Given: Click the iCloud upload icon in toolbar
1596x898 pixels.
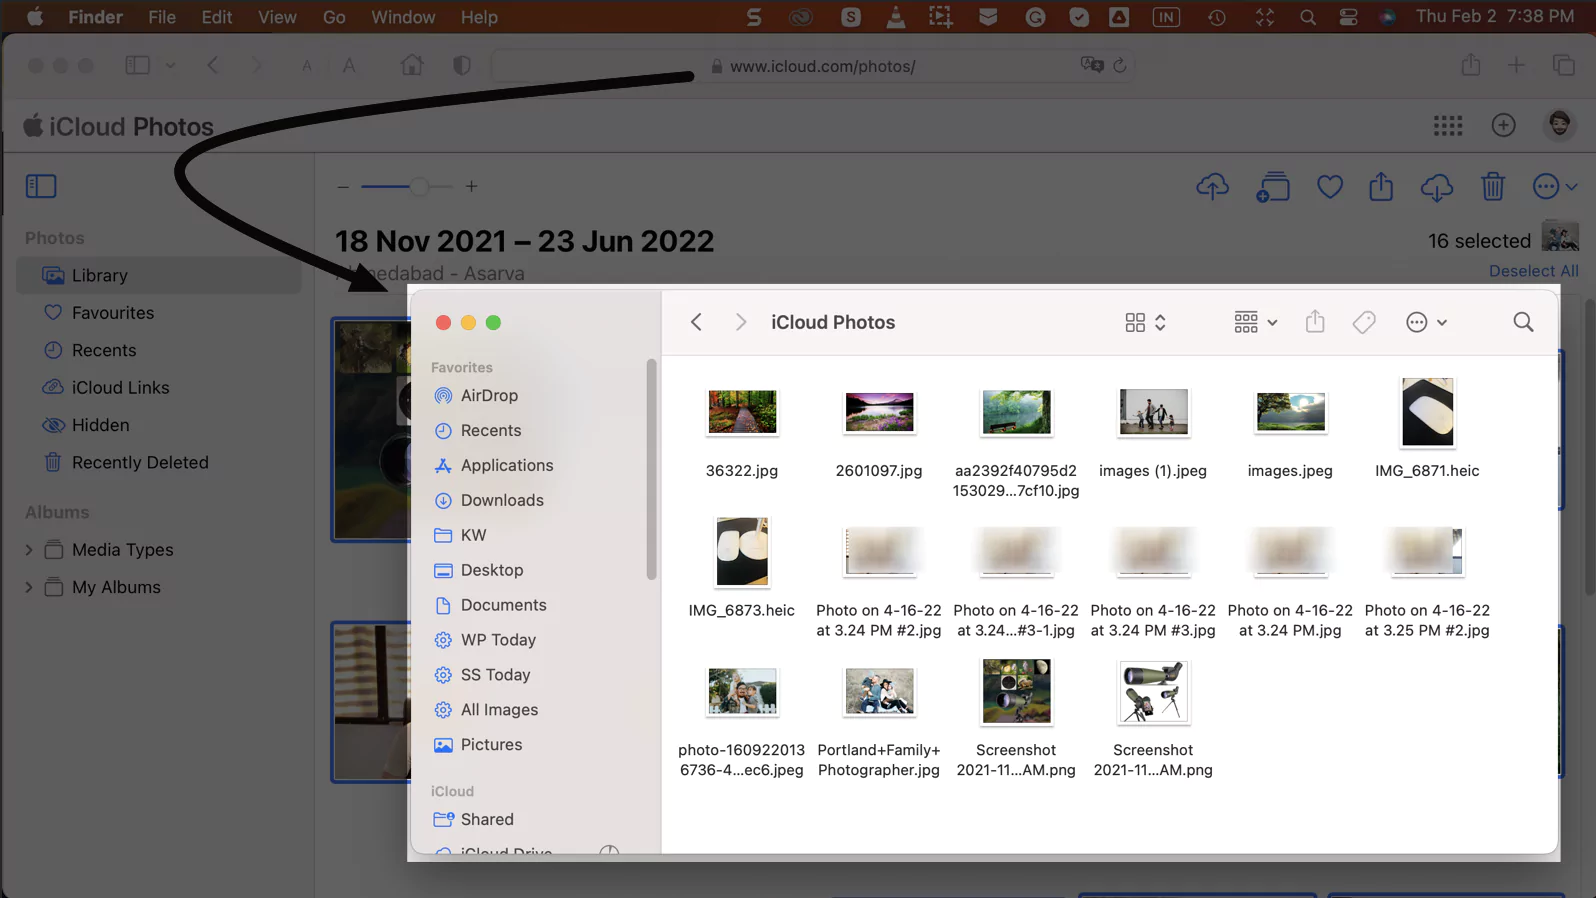Looking at the screenshot, I should click(x=1212, y=187).
